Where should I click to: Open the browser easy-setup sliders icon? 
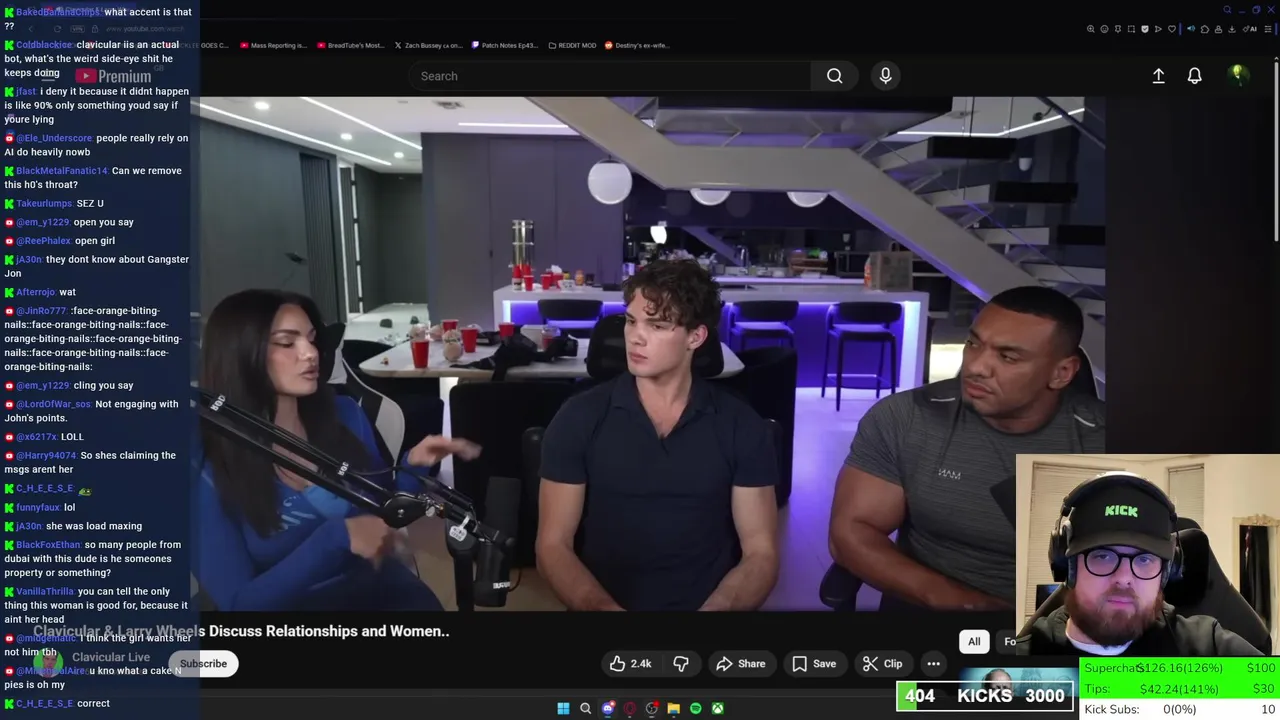[1268, 29]
